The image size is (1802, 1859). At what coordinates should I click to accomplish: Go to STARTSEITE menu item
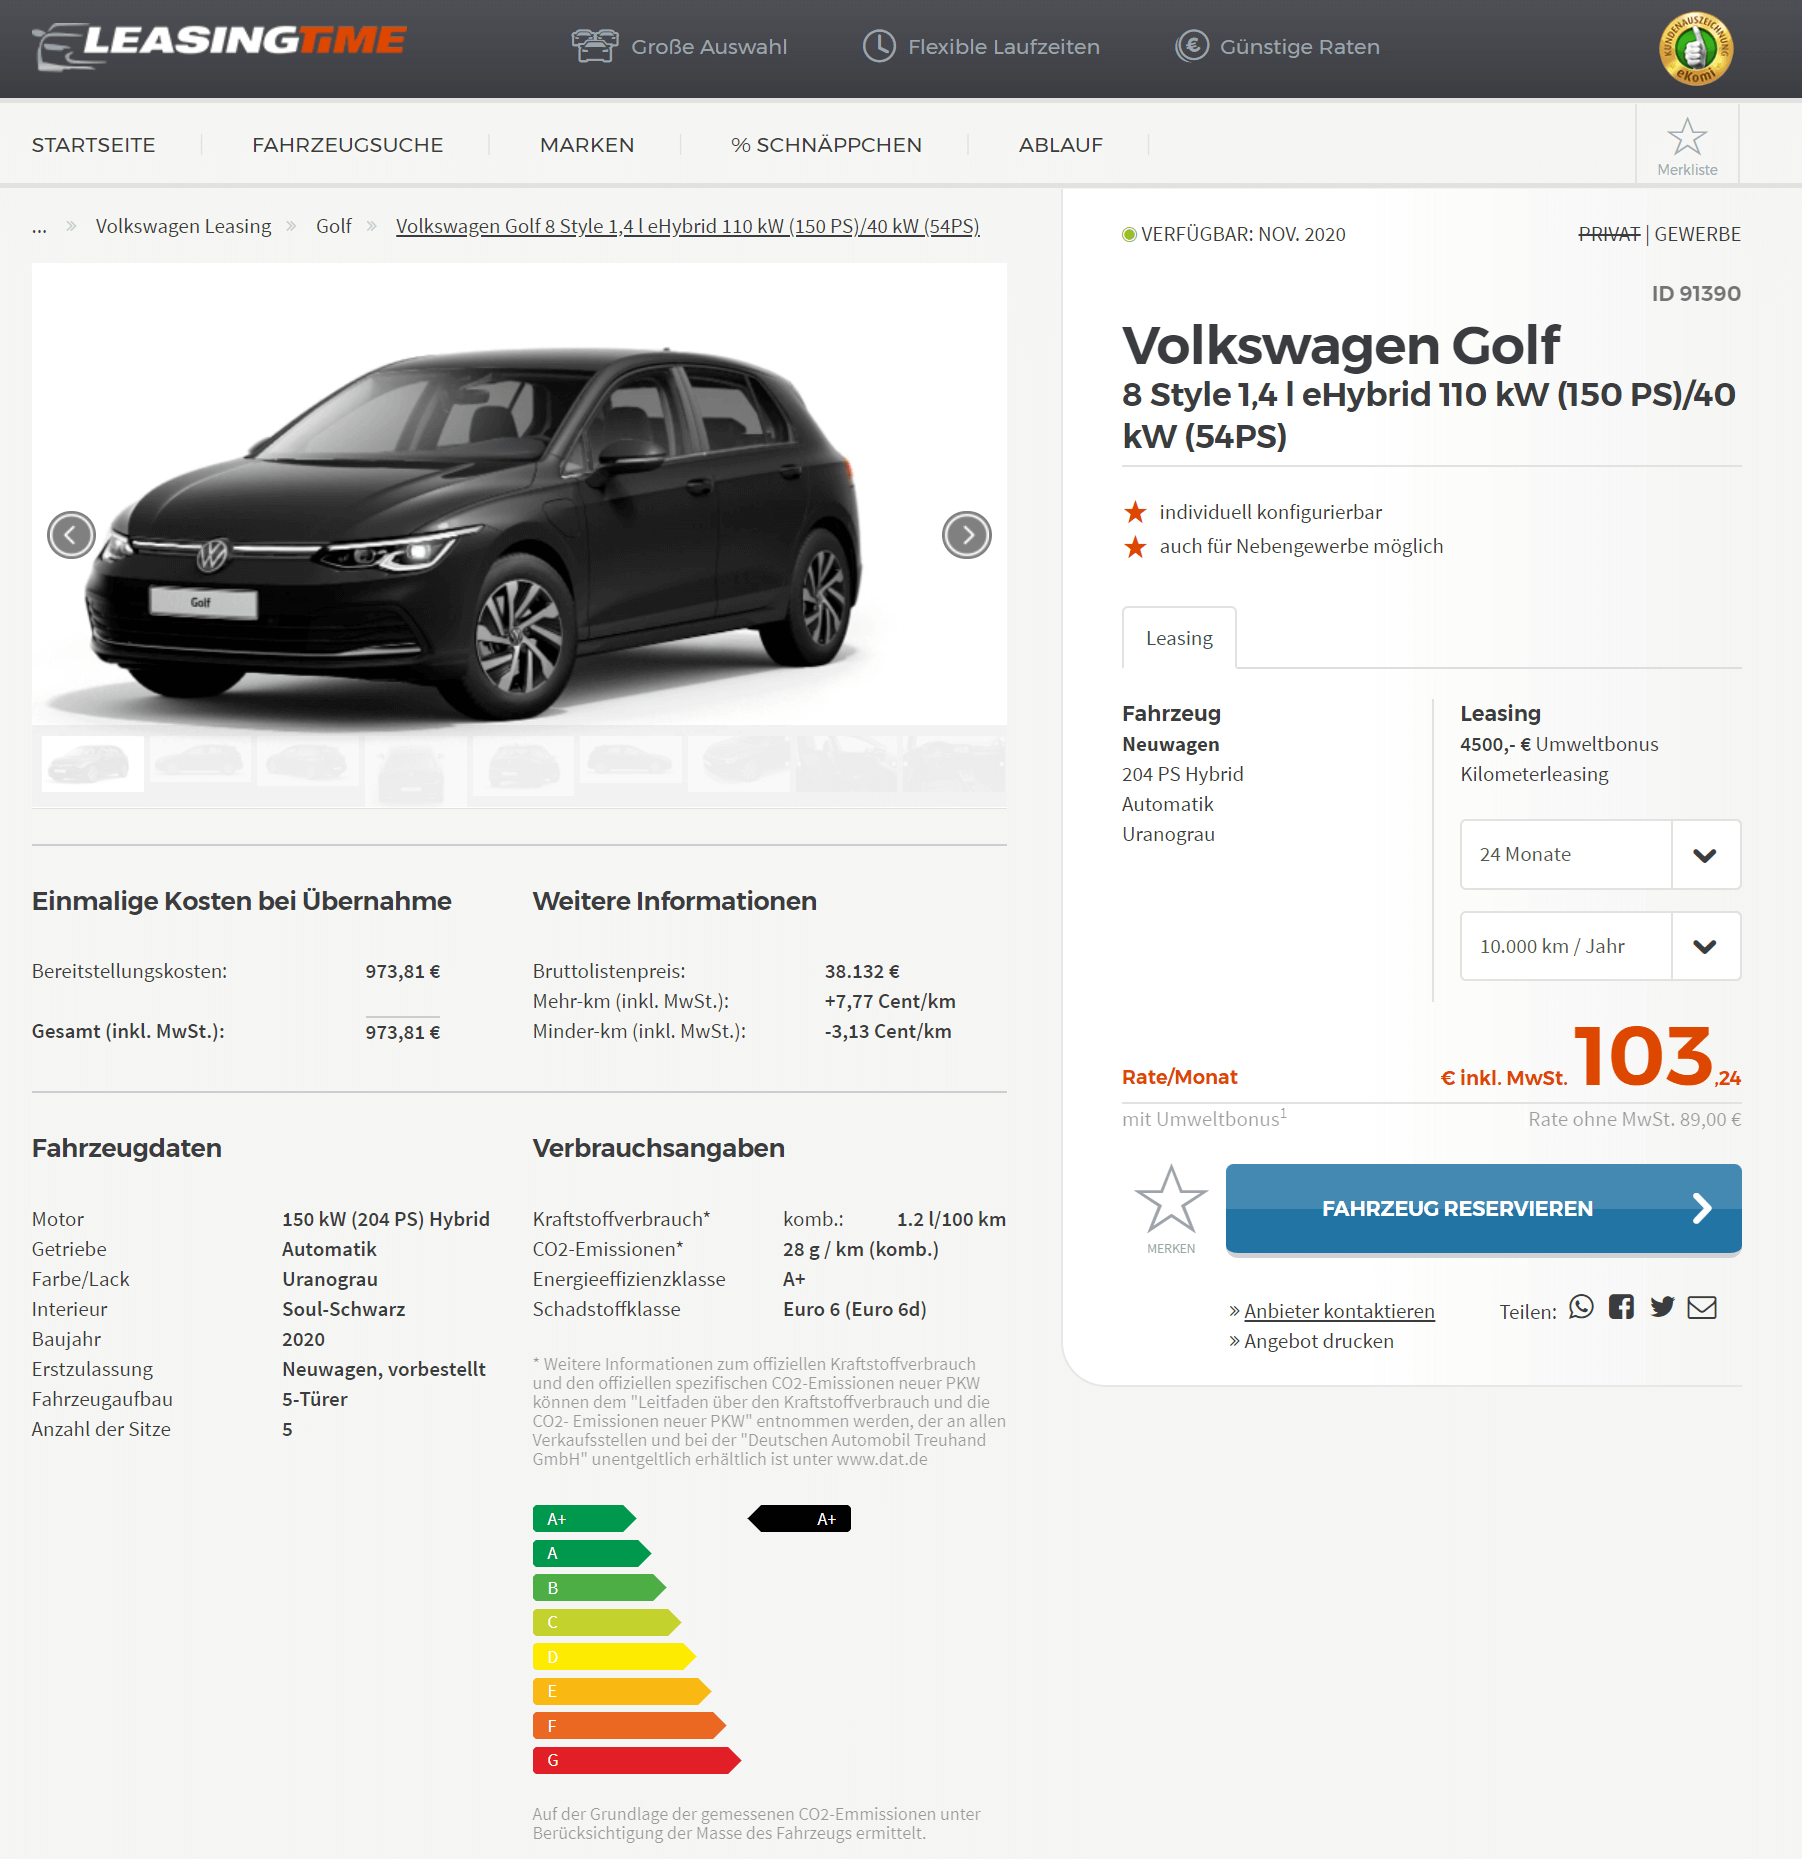click(x=93, y=145)
